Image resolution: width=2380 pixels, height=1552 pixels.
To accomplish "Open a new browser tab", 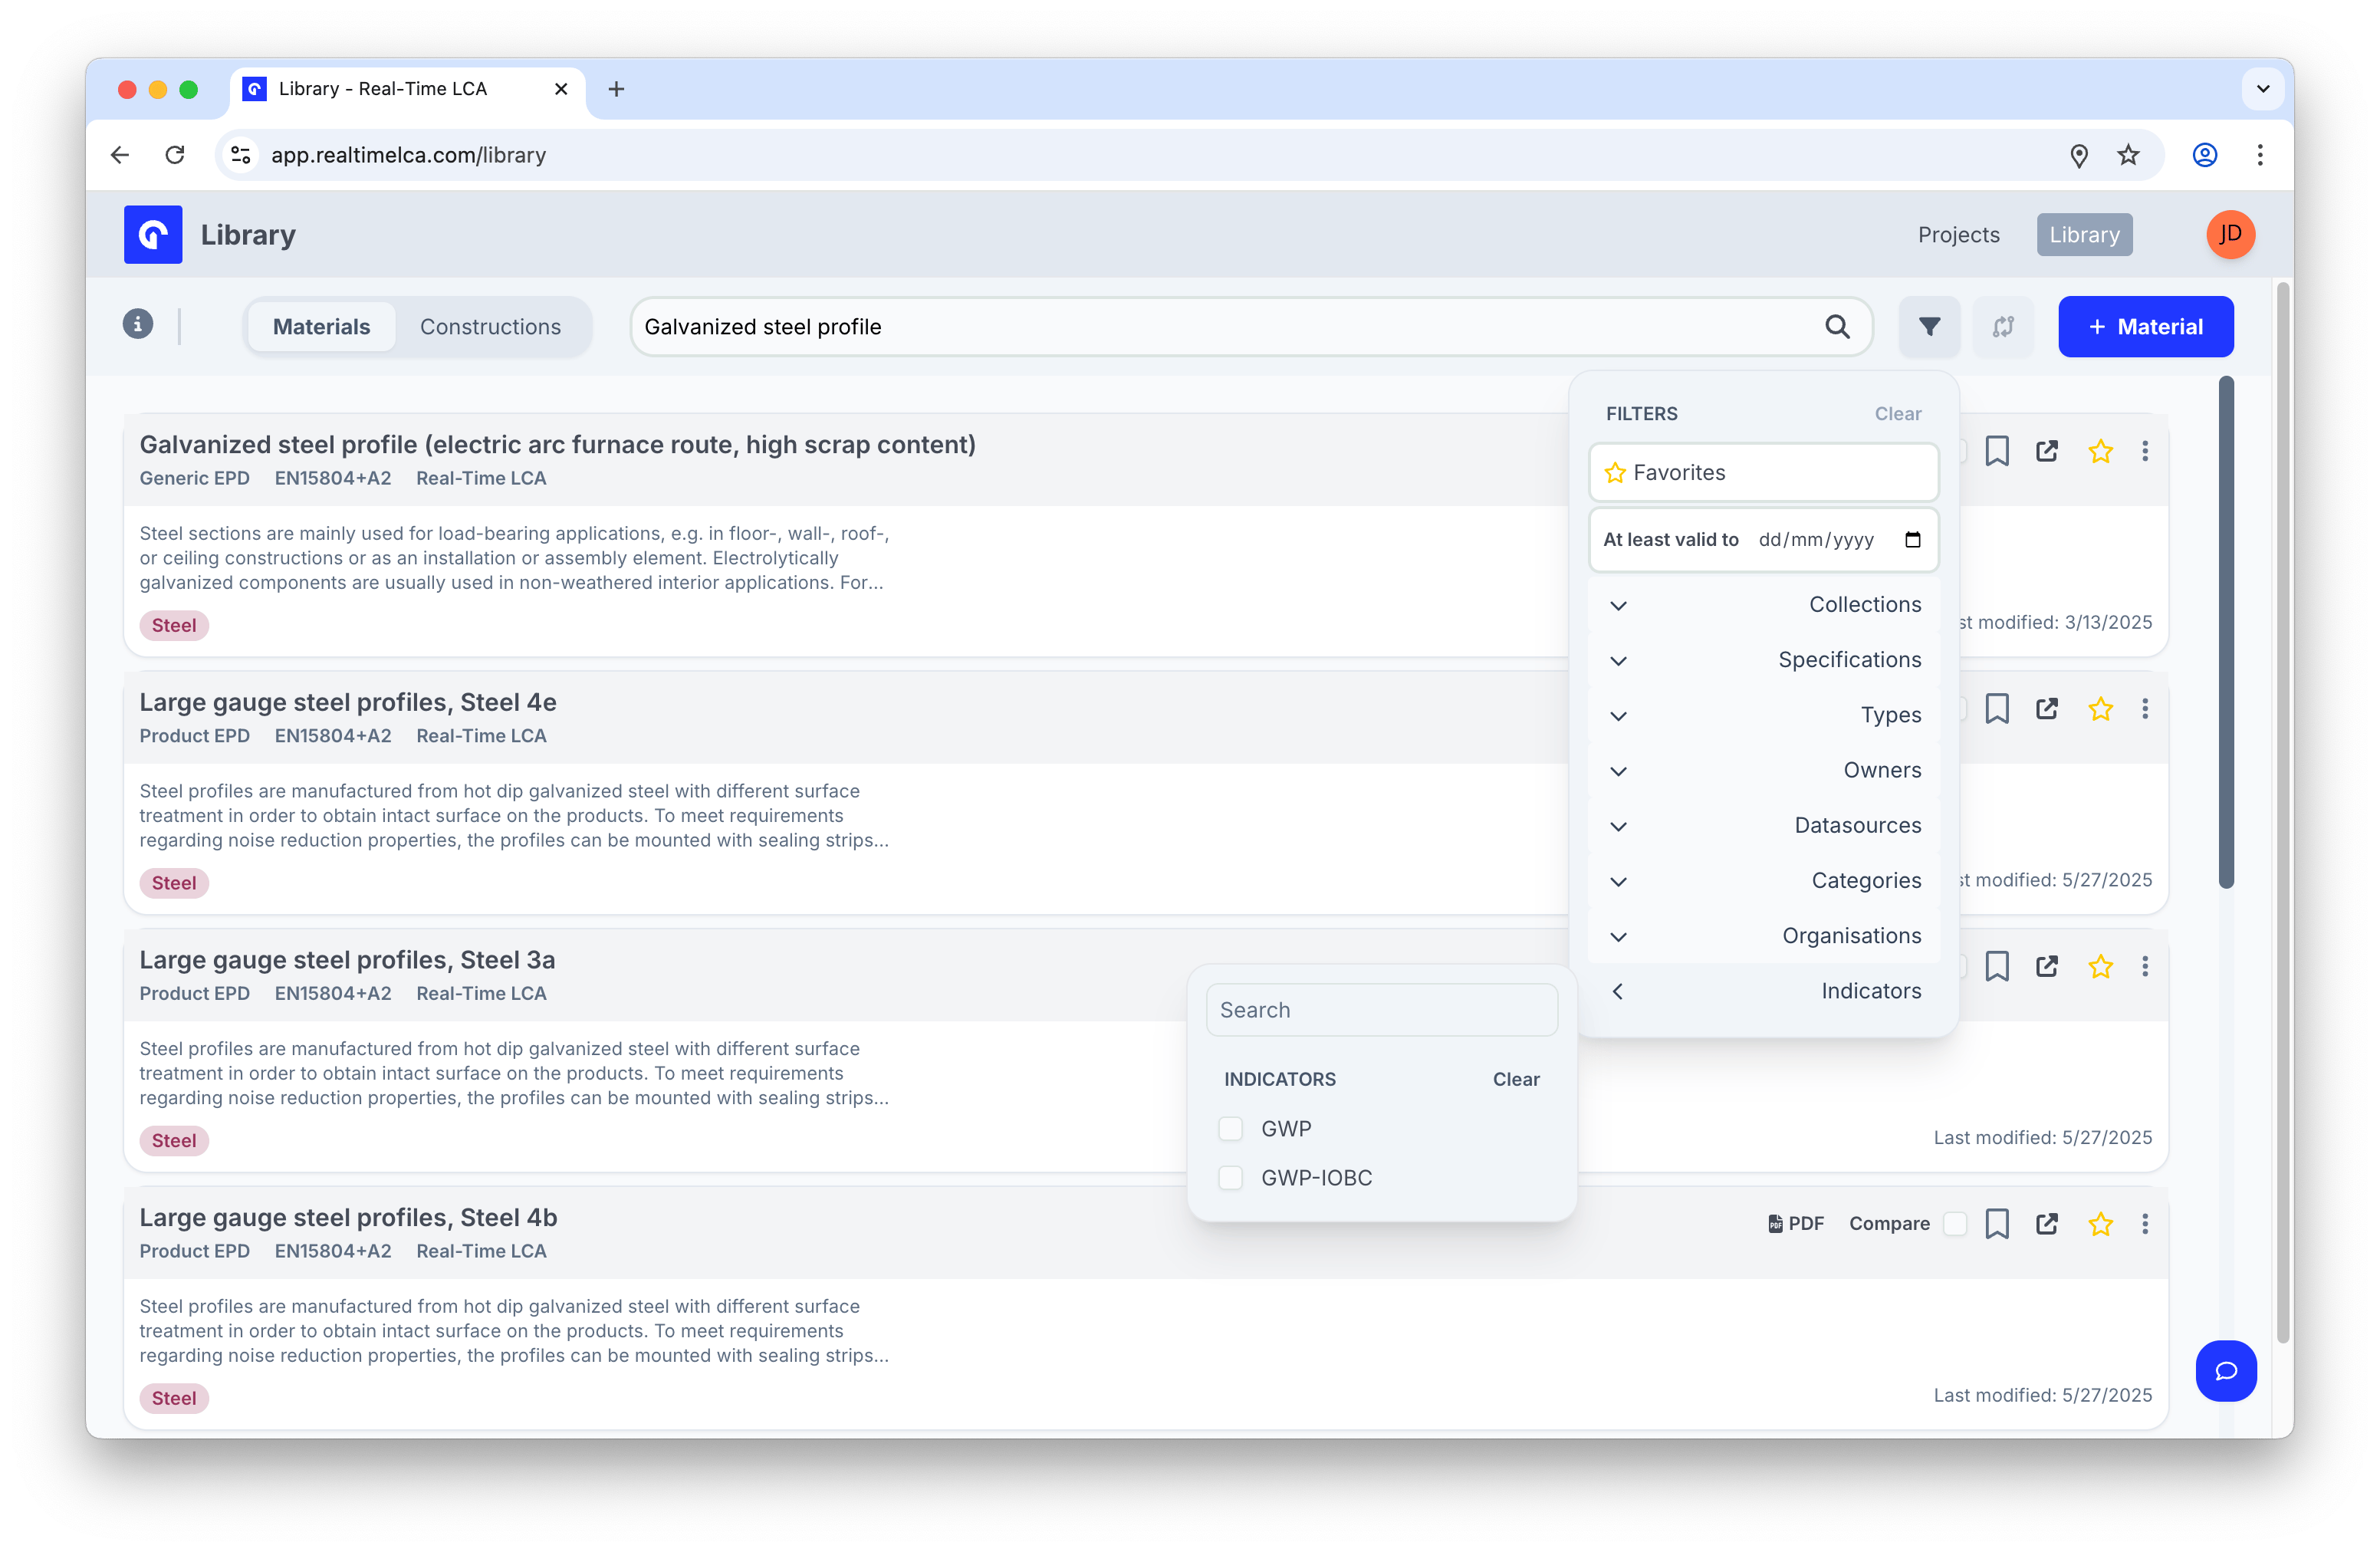I will point(617,89).
